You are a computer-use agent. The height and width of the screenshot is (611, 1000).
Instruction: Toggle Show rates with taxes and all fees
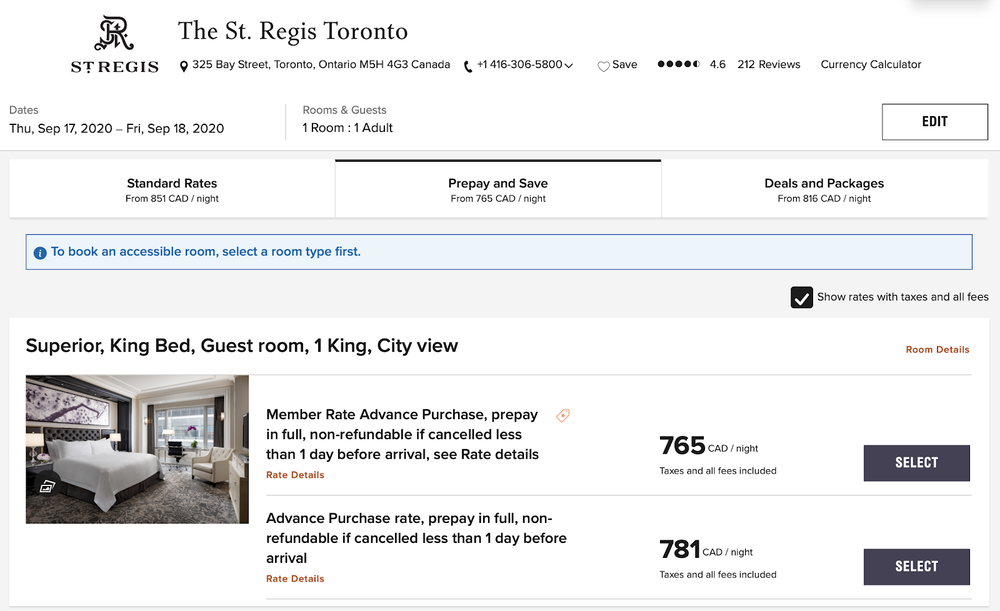[801, 297]
